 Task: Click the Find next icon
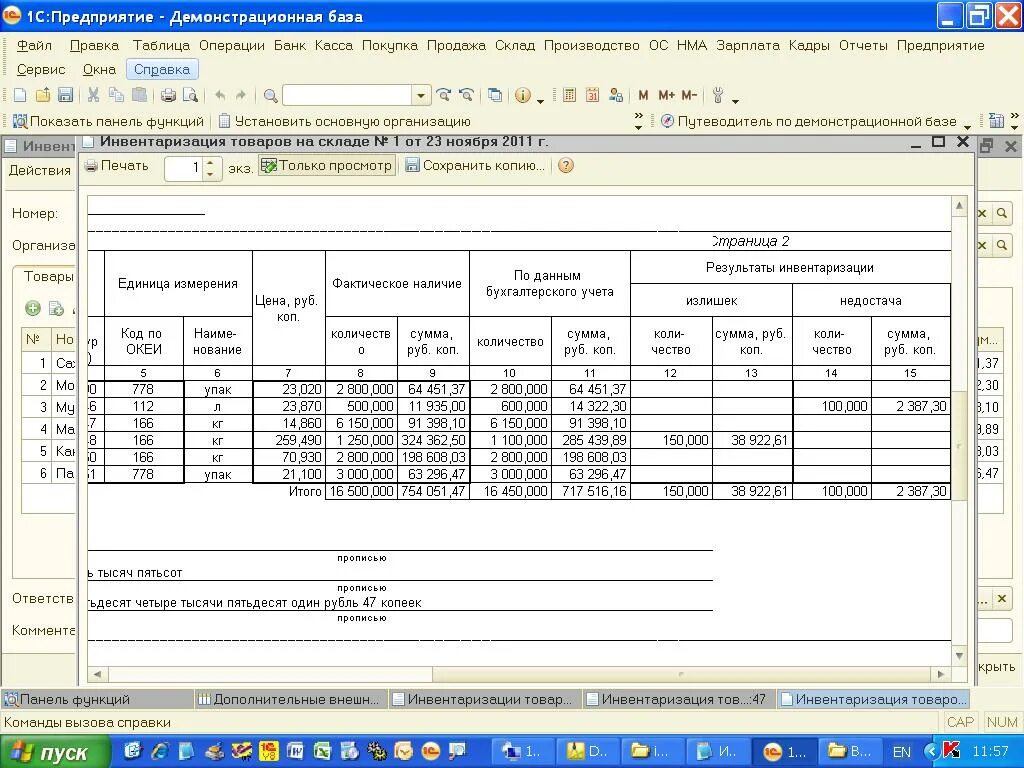pos(443,95)
